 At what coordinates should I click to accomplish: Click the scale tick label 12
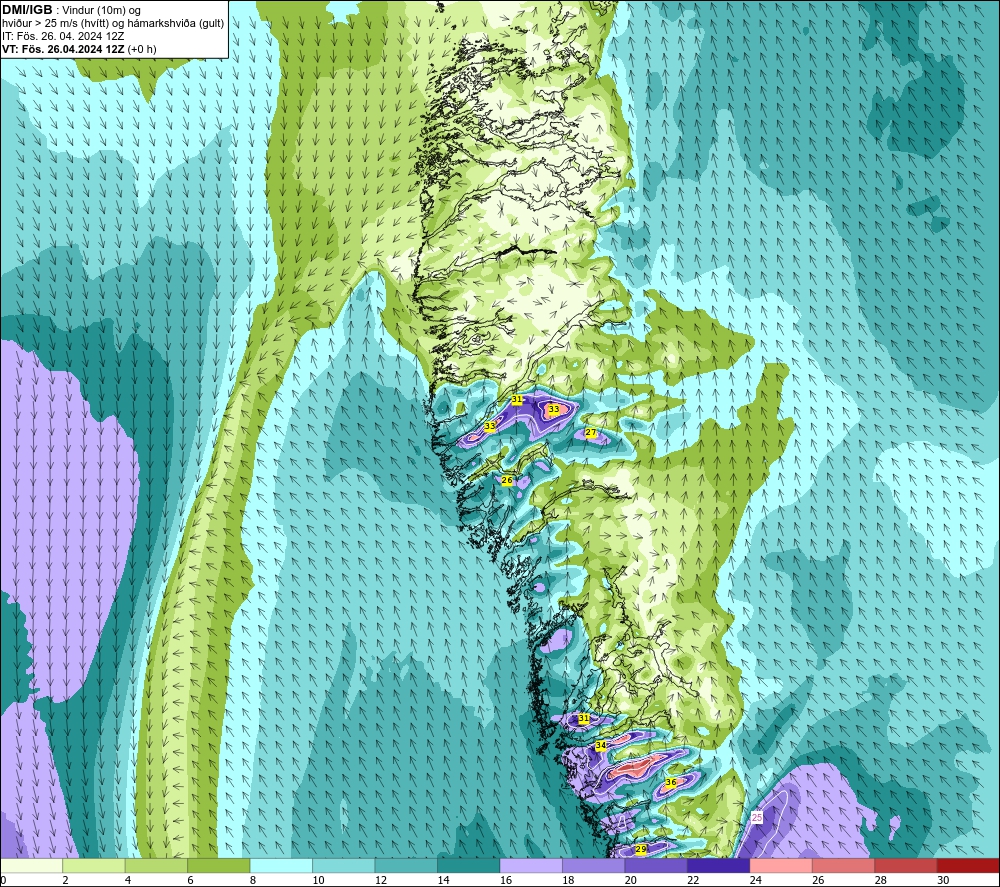381,880
